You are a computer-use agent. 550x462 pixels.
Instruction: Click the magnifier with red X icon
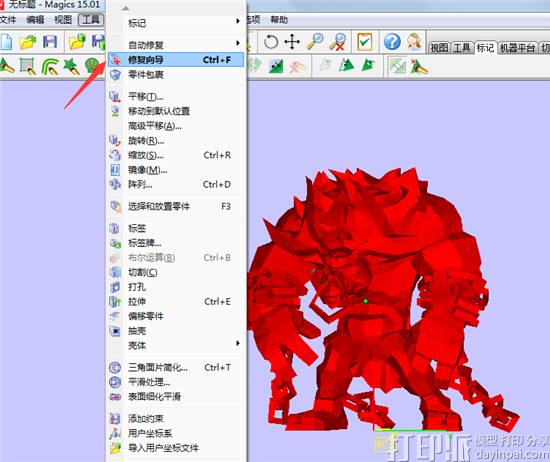[337, 42]
